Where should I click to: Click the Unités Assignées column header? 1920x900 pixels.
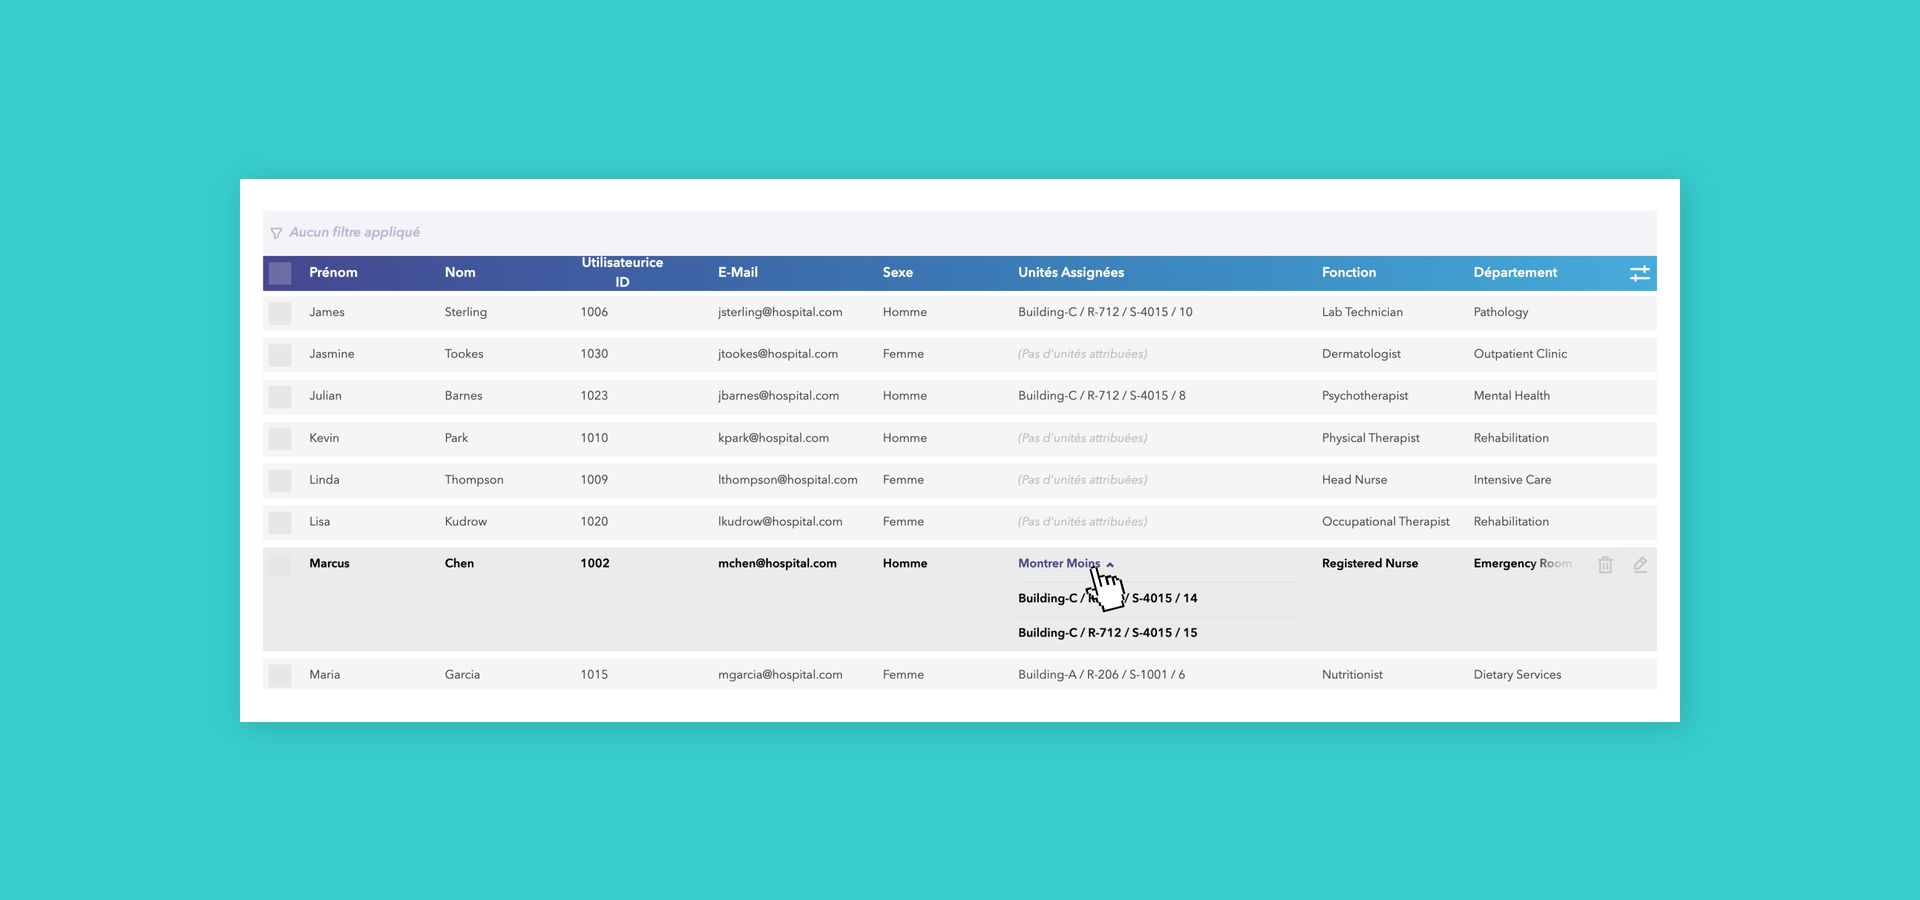pyautogui.click(x=1070, y=272)
